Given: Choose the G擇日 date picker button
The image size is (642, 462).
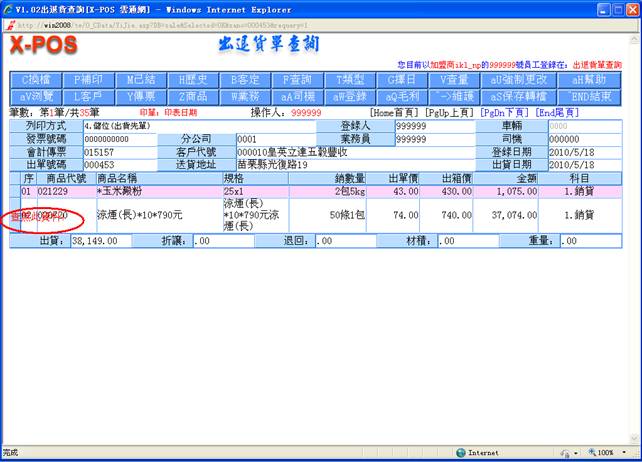Looking at the screenshot, I should pyautogui.click(x=401, y=79).
